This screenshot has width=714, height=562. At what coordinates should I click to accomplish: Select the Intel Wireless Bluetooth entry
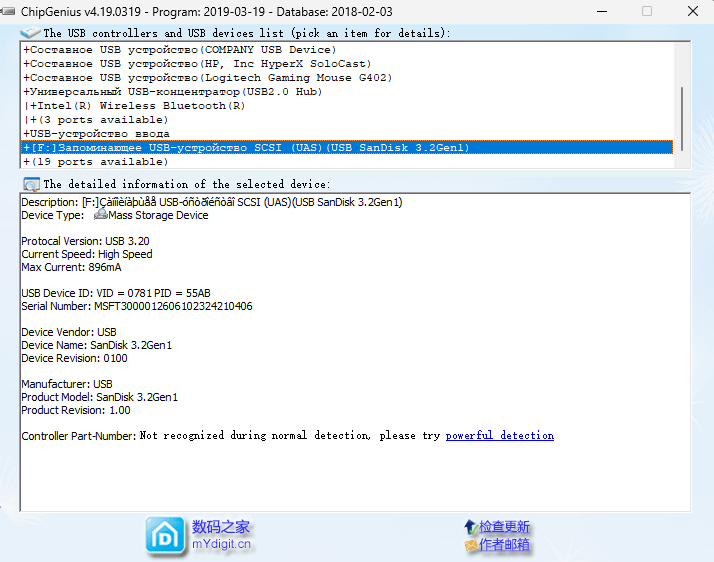(x=347, y=106)
